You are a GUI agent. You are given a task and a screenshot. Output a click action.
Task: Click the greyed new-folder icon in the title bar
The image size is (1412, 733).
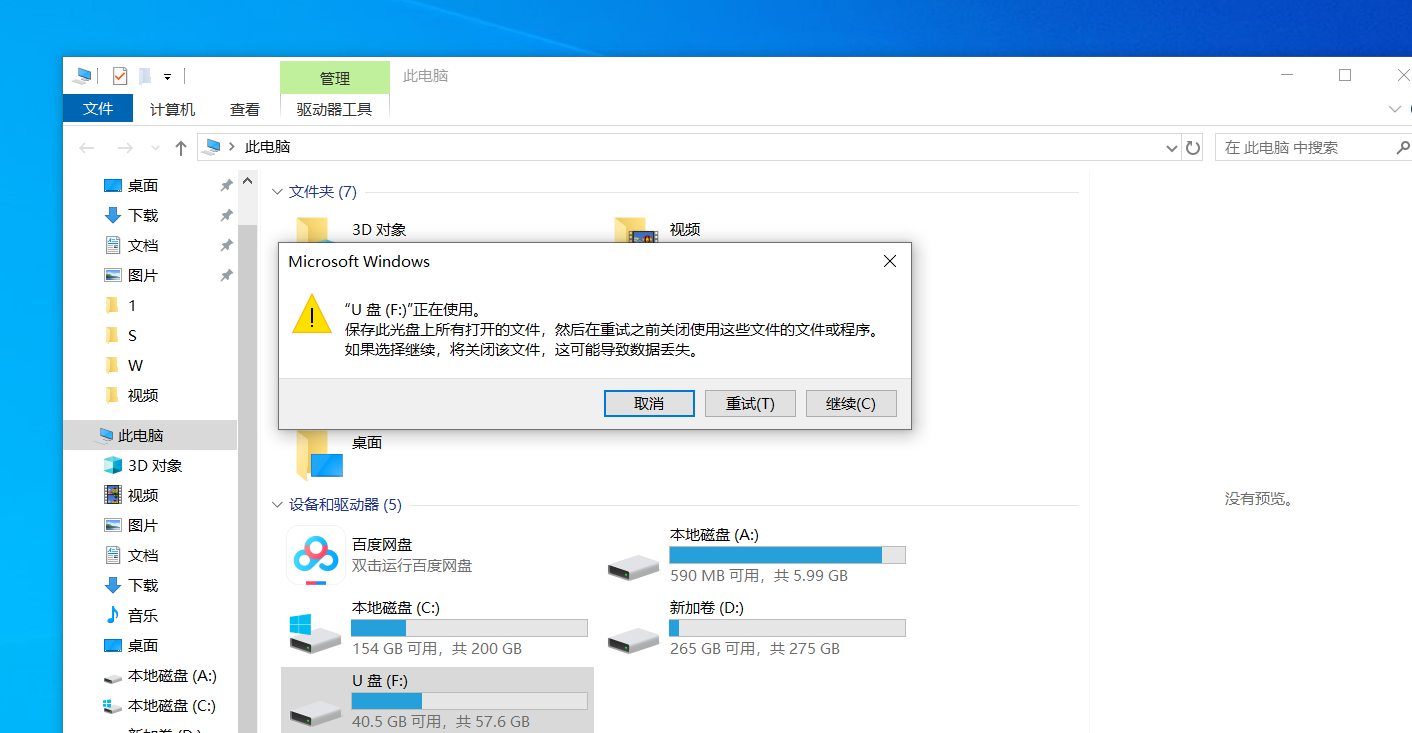[145, 76]
